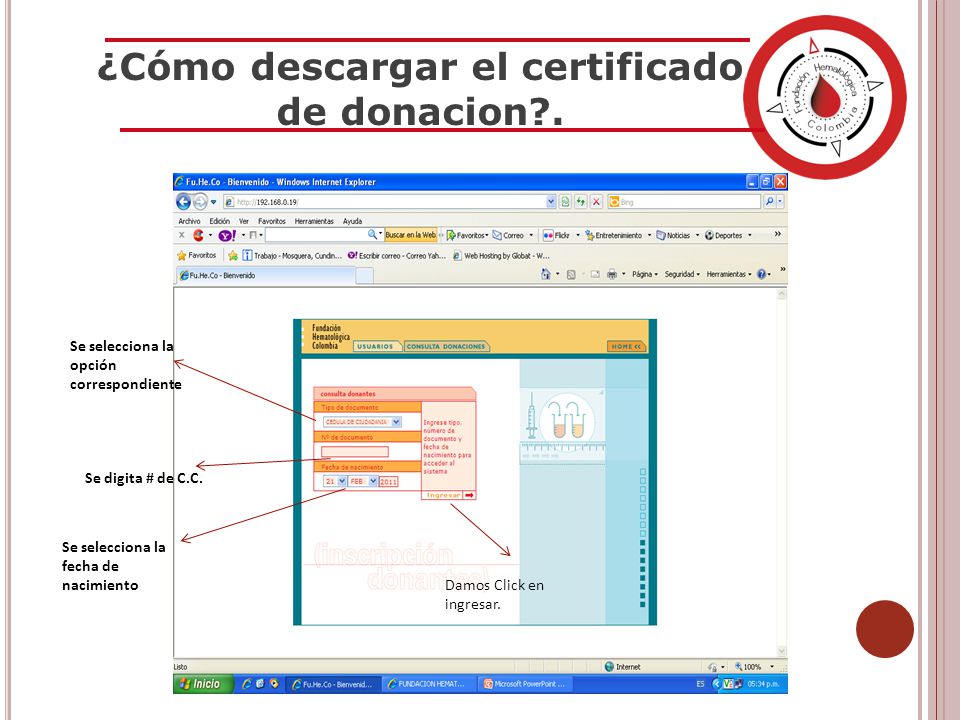
Task: Open the recent pages dropdown arrow
Action: [214, 201]
